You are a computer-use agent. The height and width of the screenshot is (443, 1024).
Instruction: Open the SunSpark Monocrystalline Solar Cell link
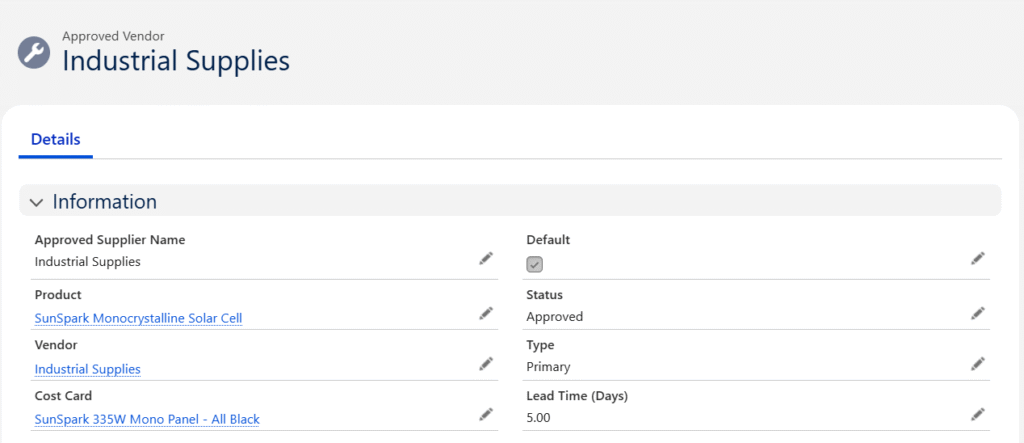138,319
